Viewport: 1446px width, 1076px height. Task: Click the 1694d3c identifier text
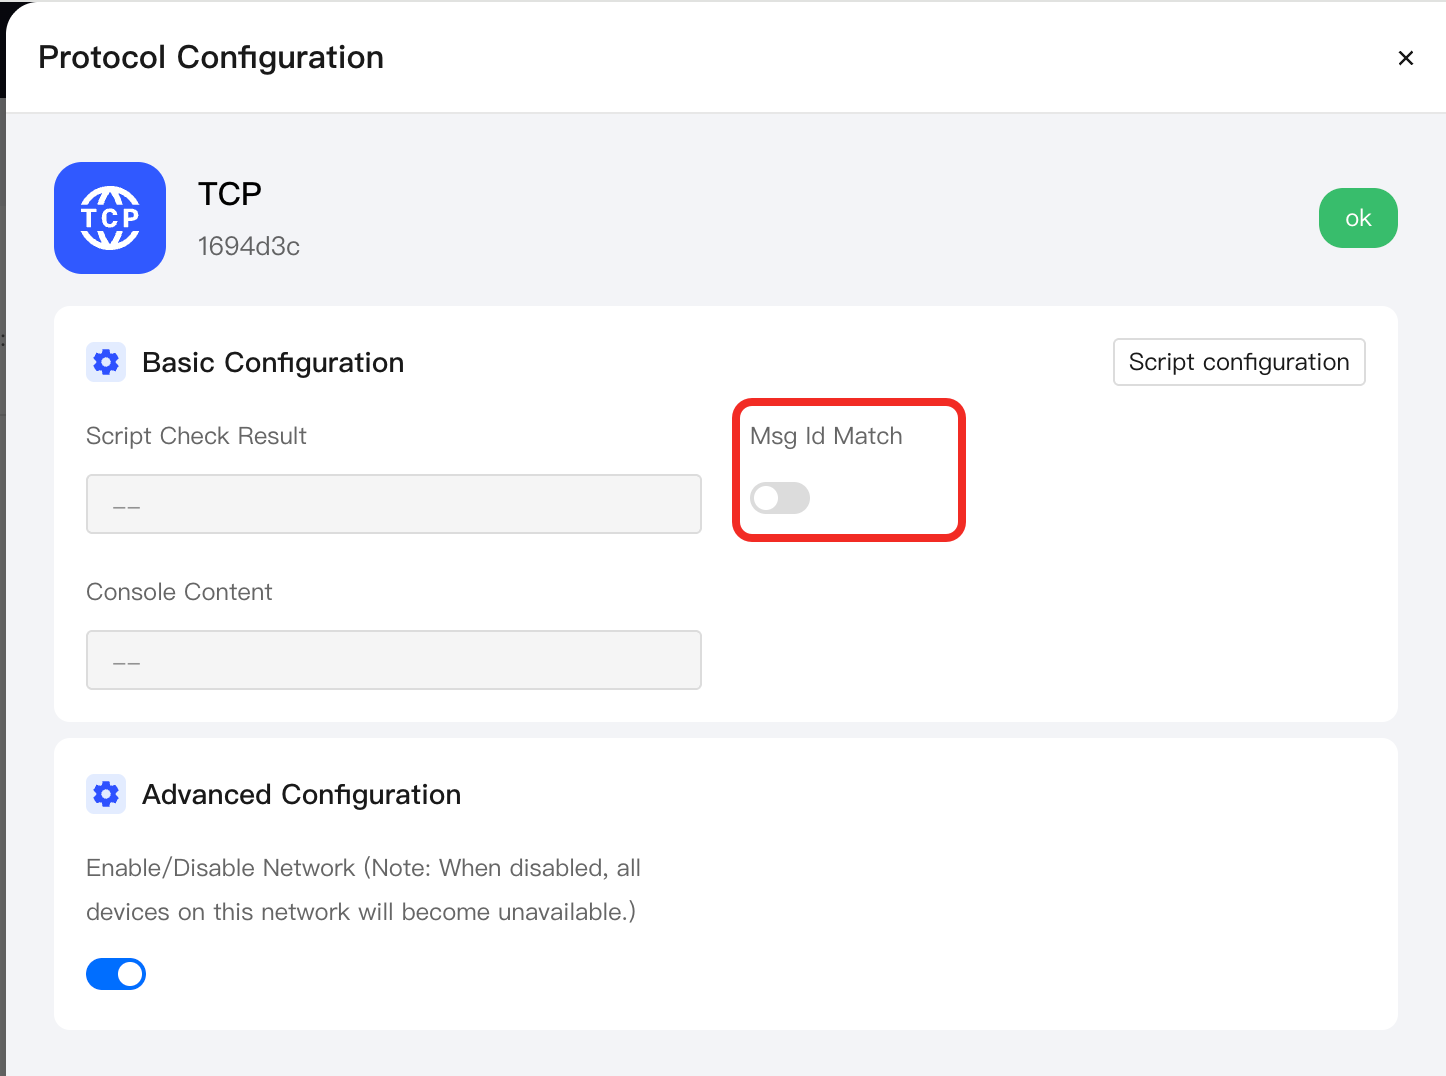(249, 246)
